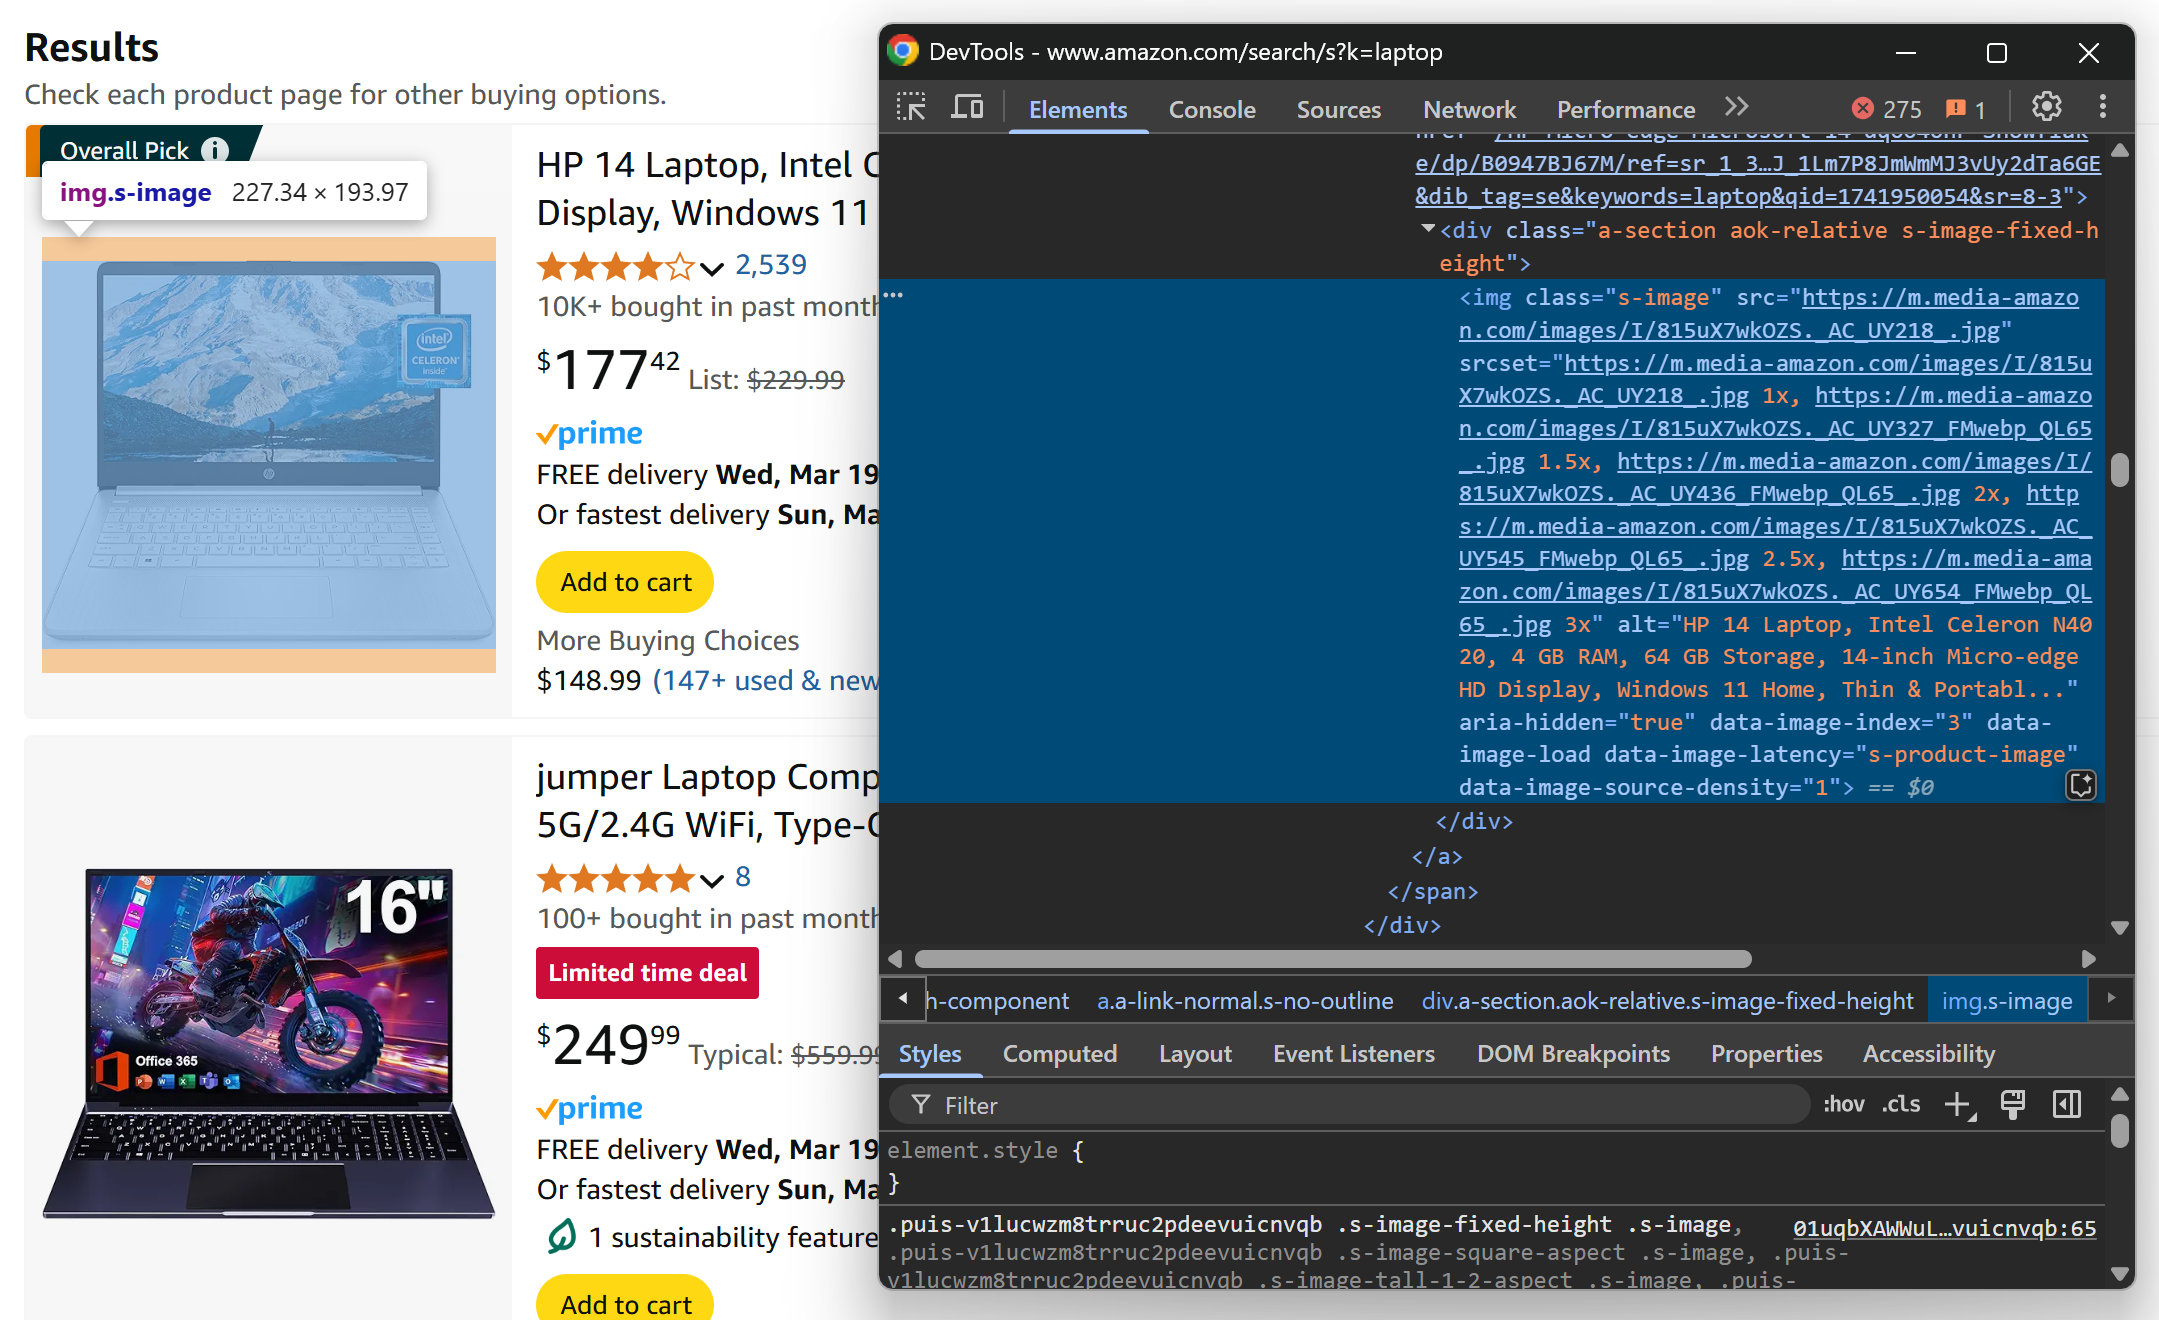
Task: Click the prime logo on HP laptop listing
Action: (589, 433)
